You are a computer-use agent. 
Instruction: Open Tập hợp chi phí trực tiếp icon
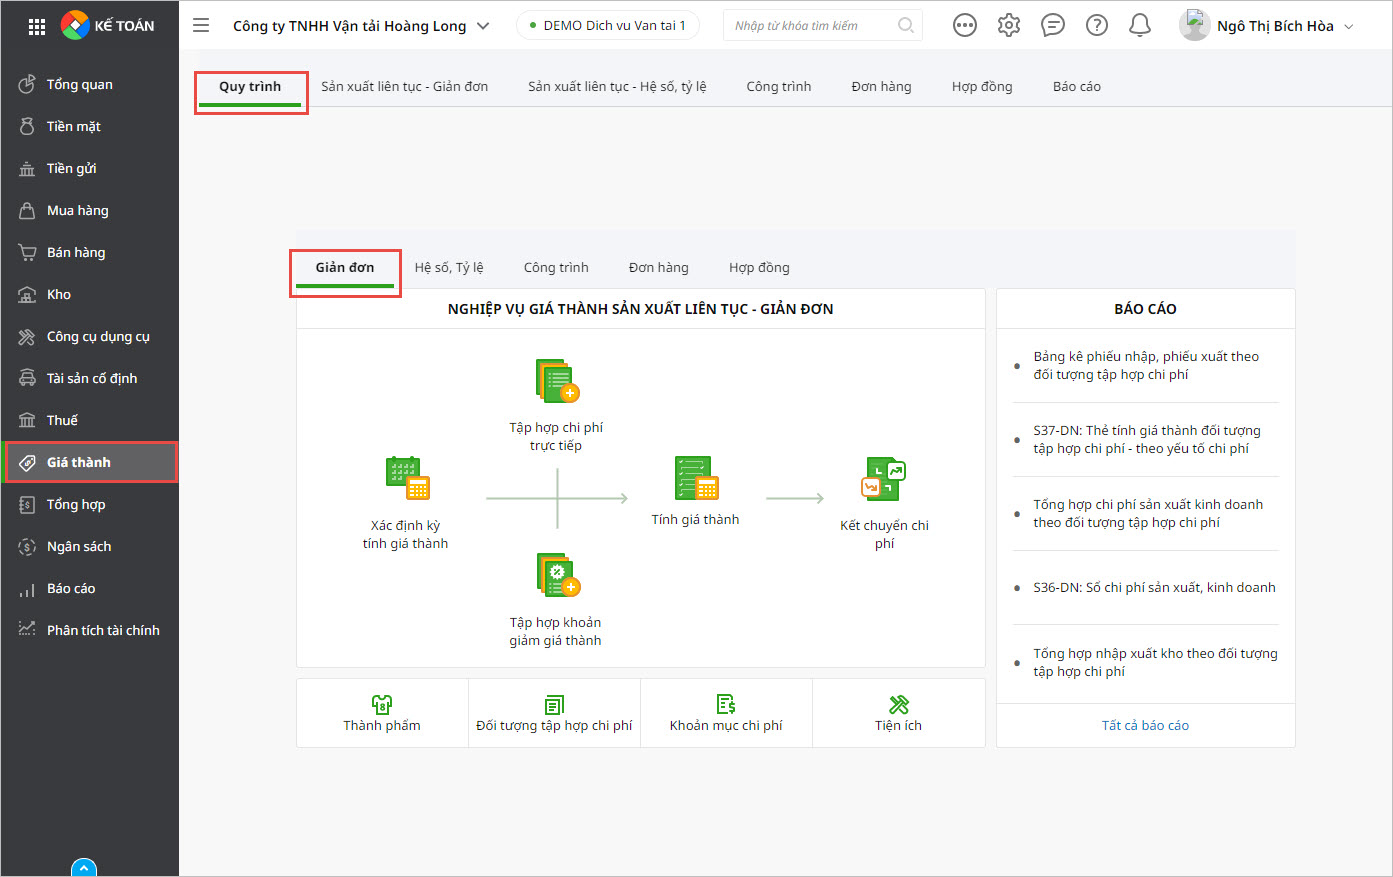point(557,381)
